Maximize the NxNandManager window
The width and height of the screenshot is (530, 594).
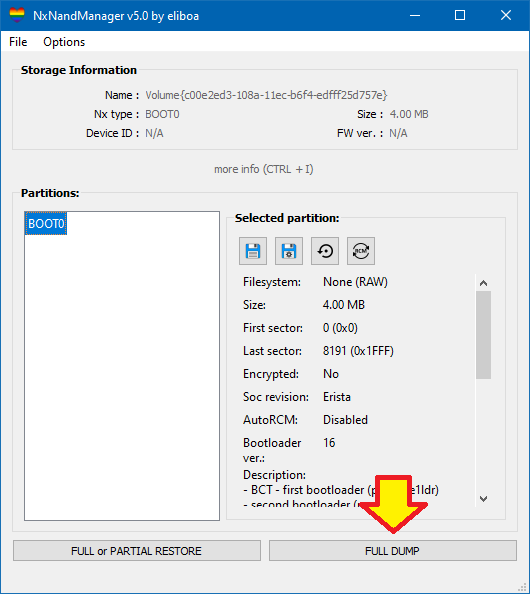pos(460,15)
